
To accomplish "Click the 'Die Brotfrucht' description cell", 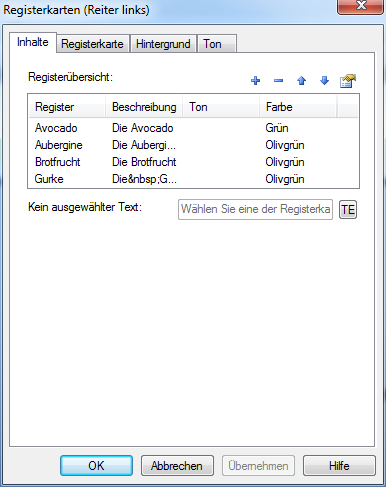I will point(144,162).
